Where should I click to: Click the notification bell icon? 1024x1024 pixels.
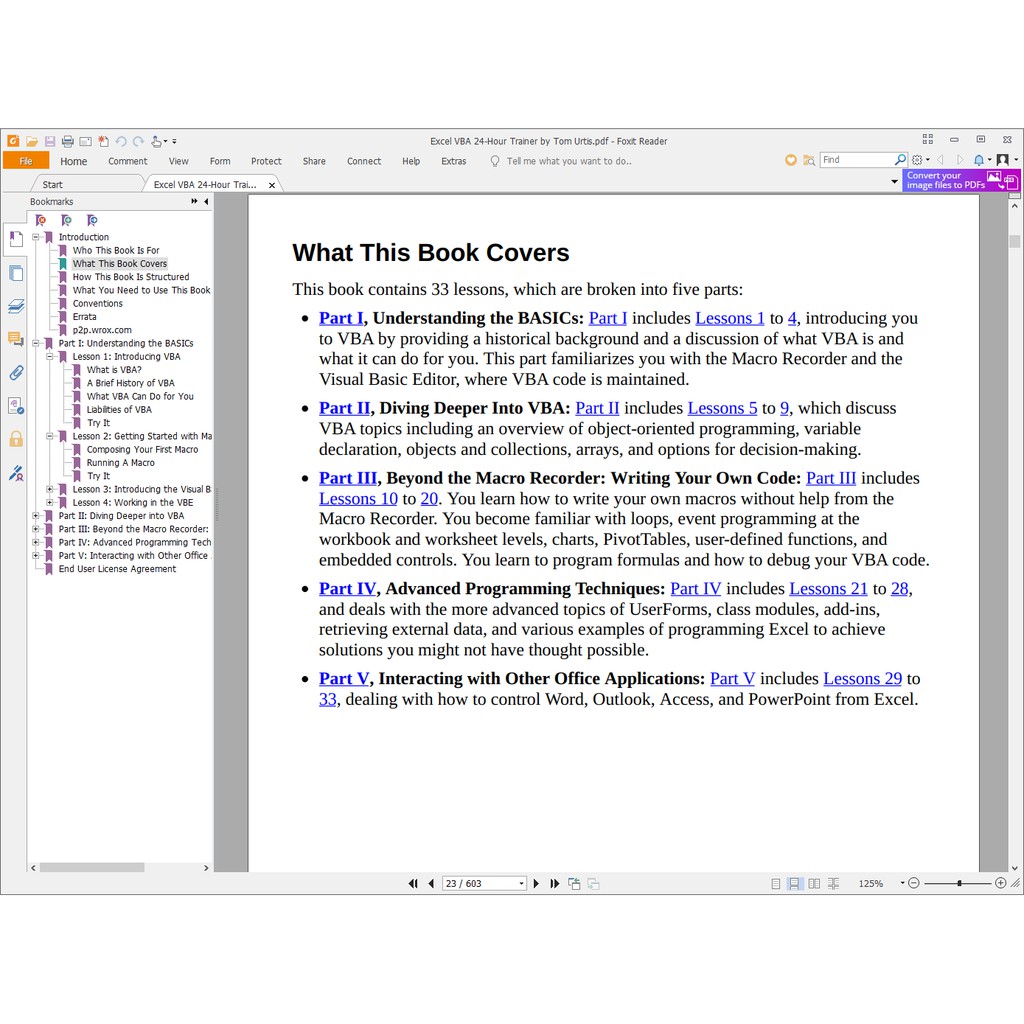click(x=979, y=160)
